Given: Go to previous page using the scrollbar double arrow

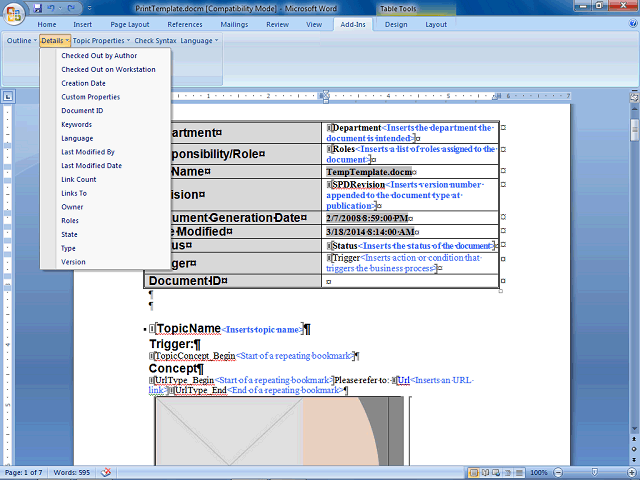Looking at the screenshot, I should pos(634,440).
